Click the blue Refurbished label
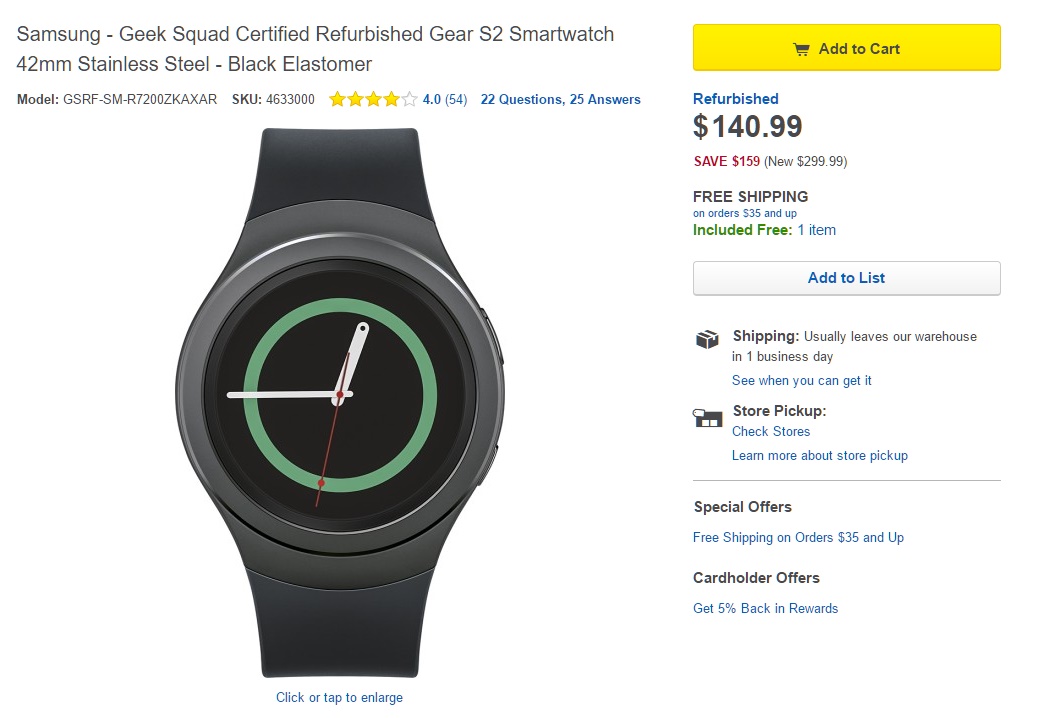This screenshot has height=718, width=1038. click(x=735, y=98)
